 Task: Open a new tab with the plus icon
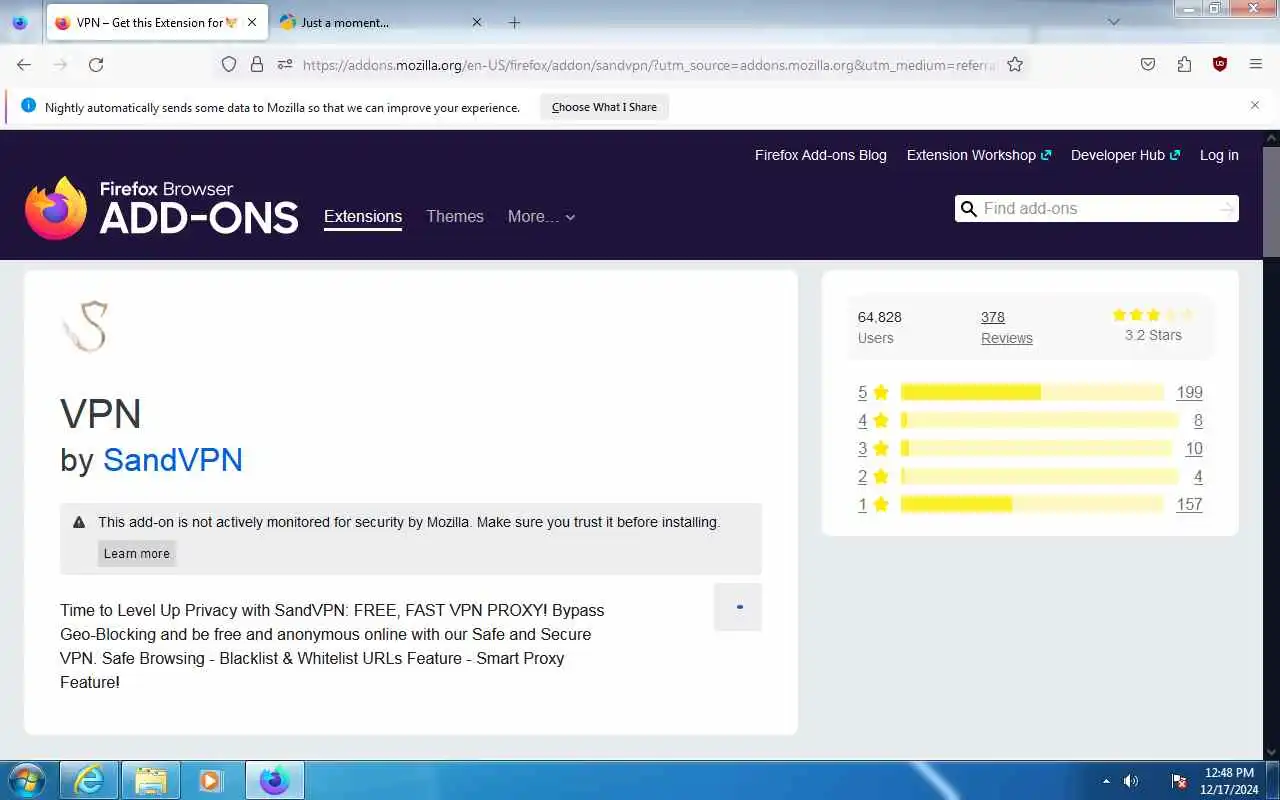514,22
